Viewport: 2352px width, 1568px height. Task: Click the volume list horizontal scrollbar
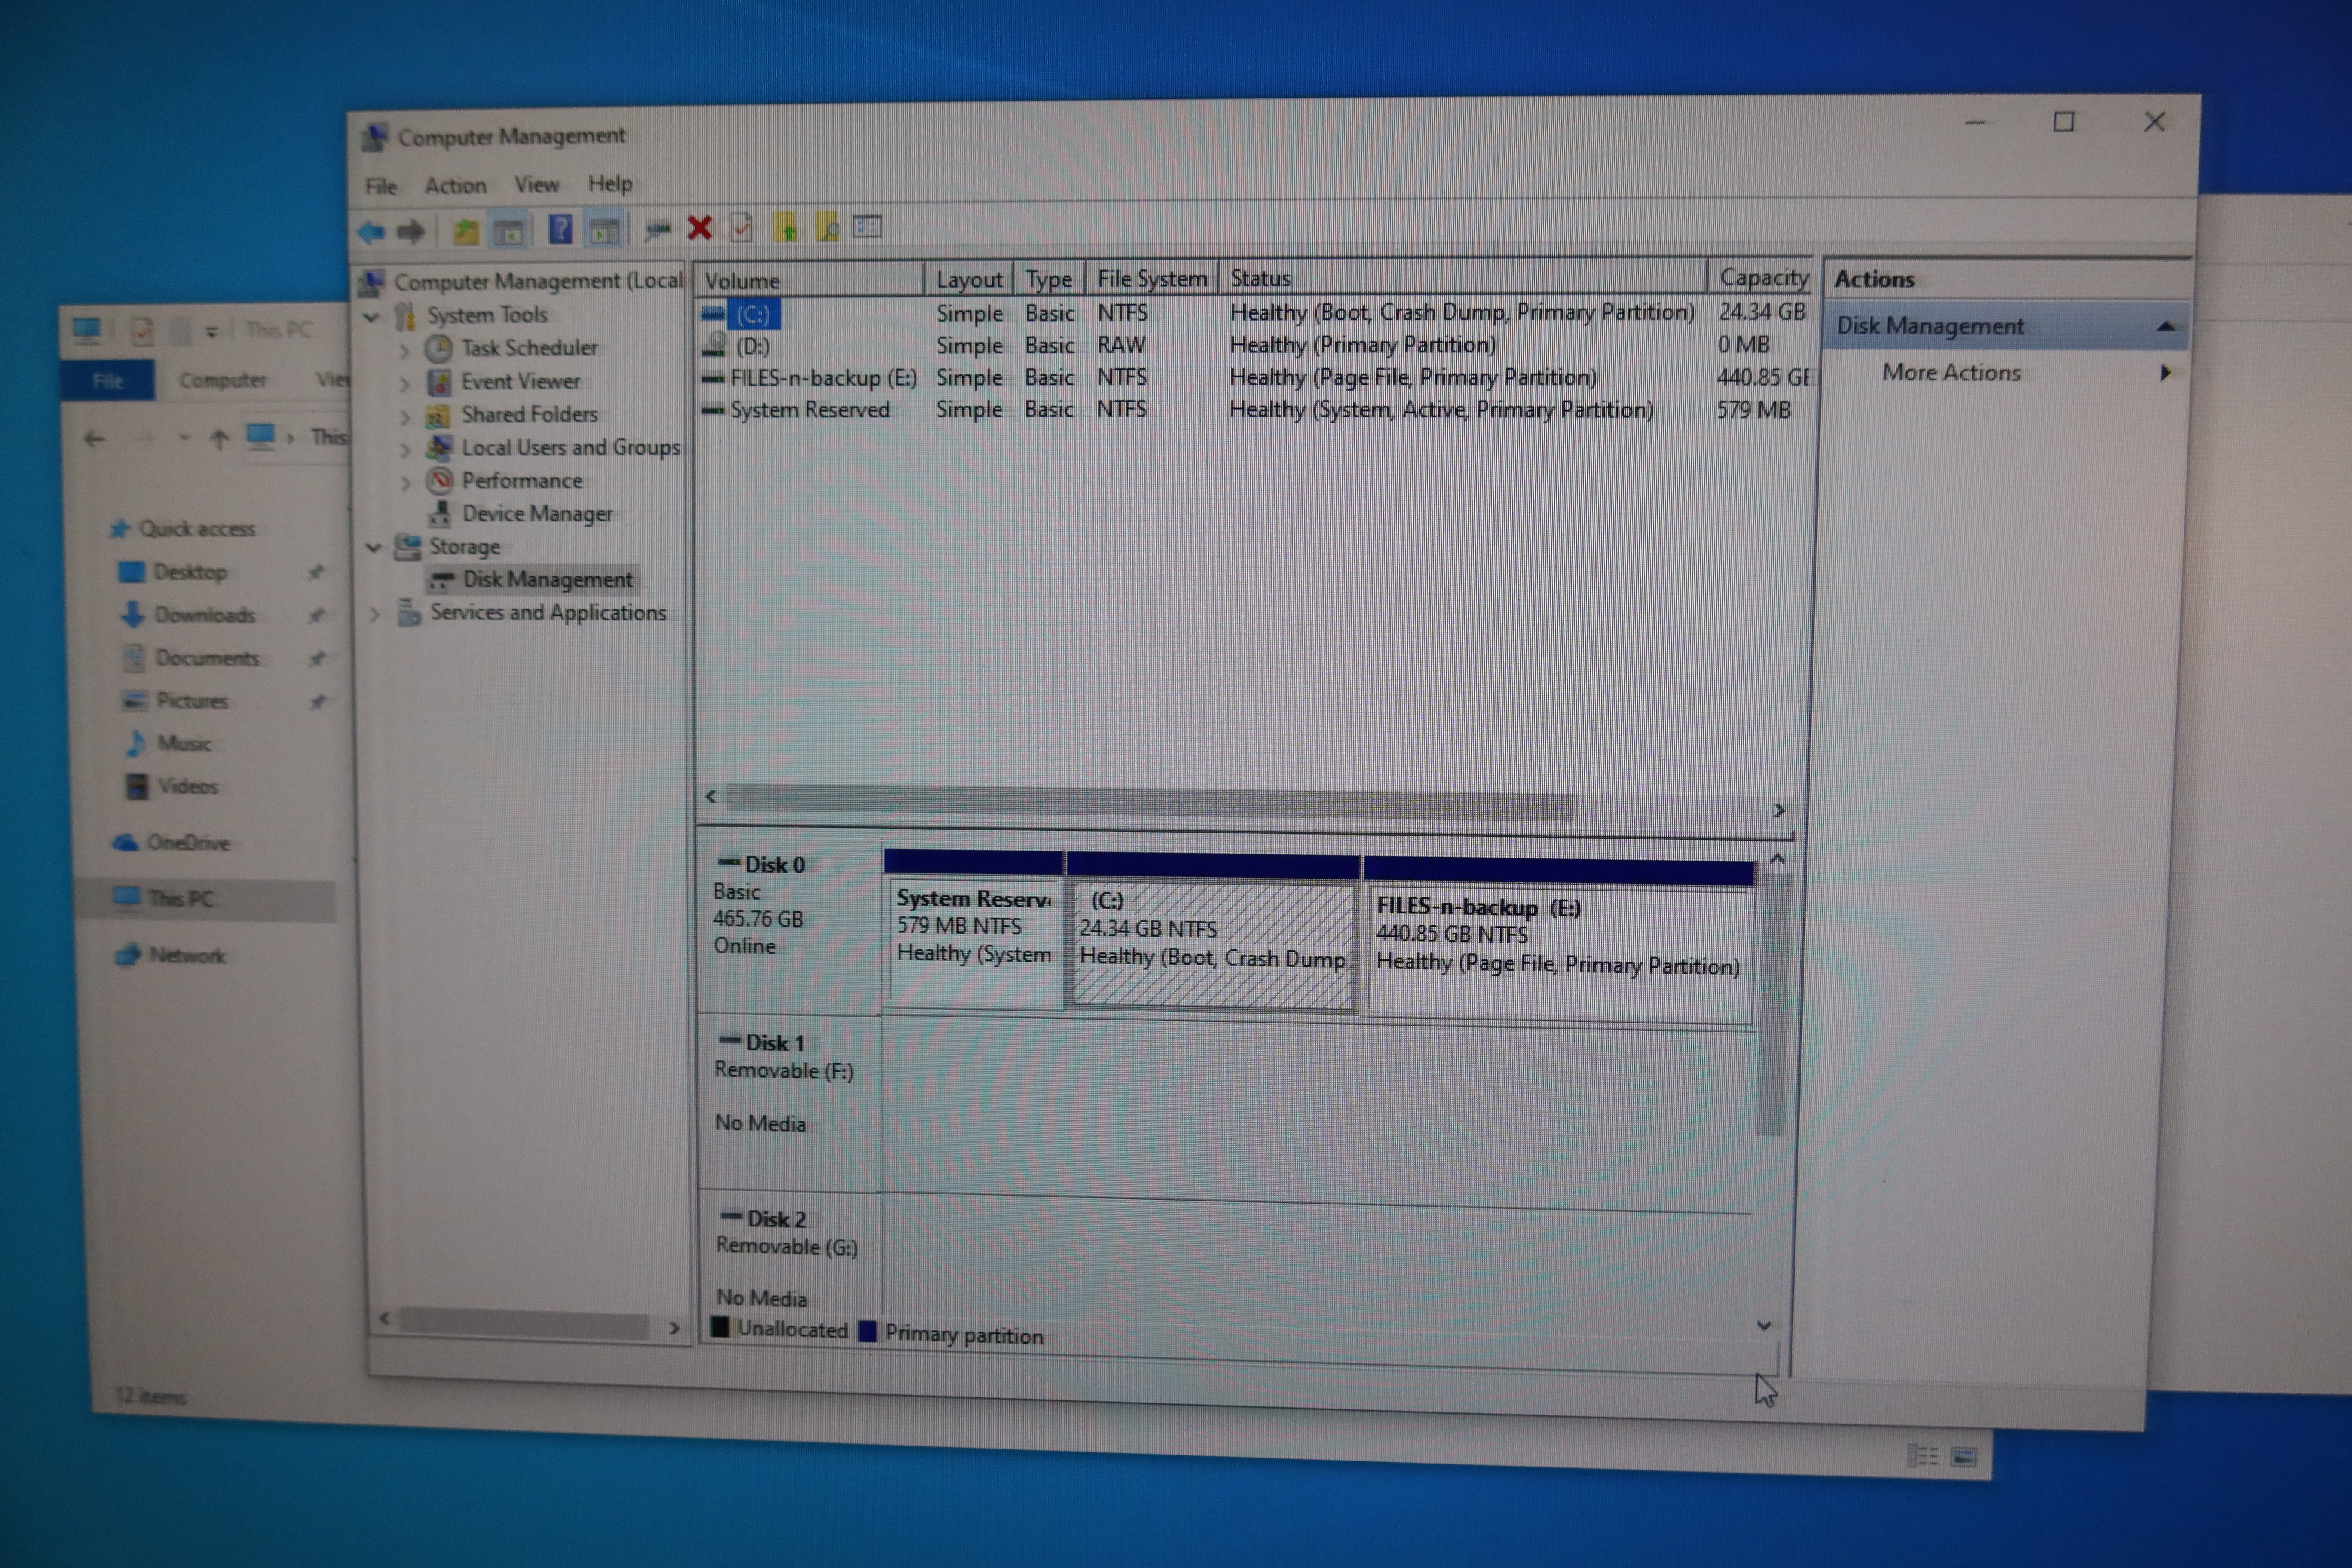pos(1150,803)
